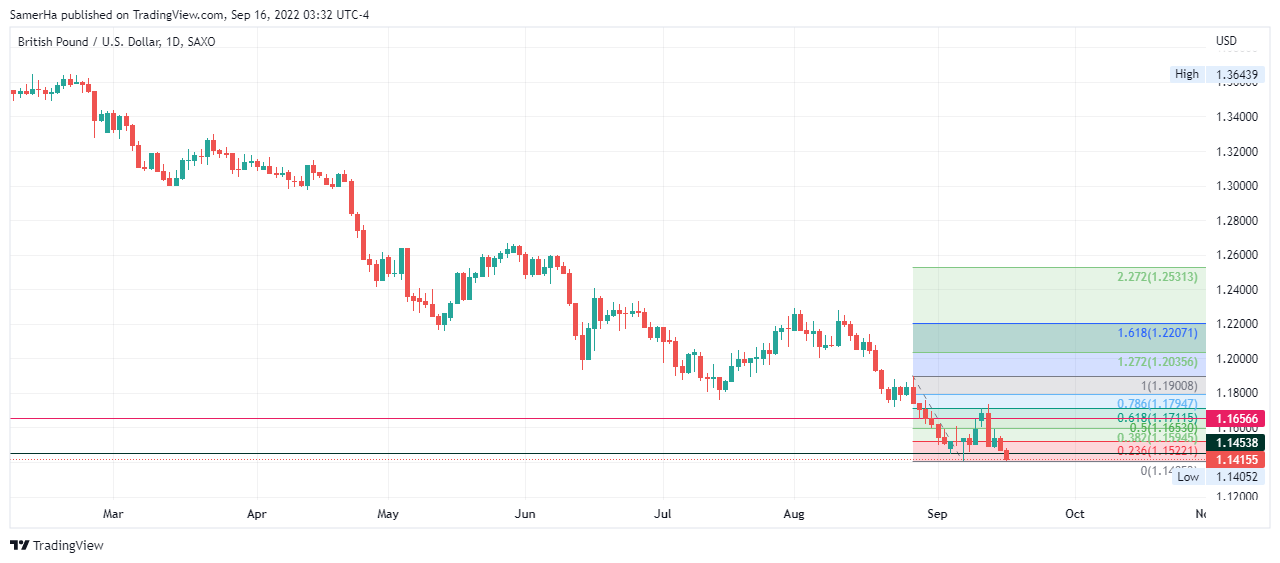The width and height of the screenshot is (1280, 563).
Task: Click the 1.36439 high value label
Action: [1238, 74]
